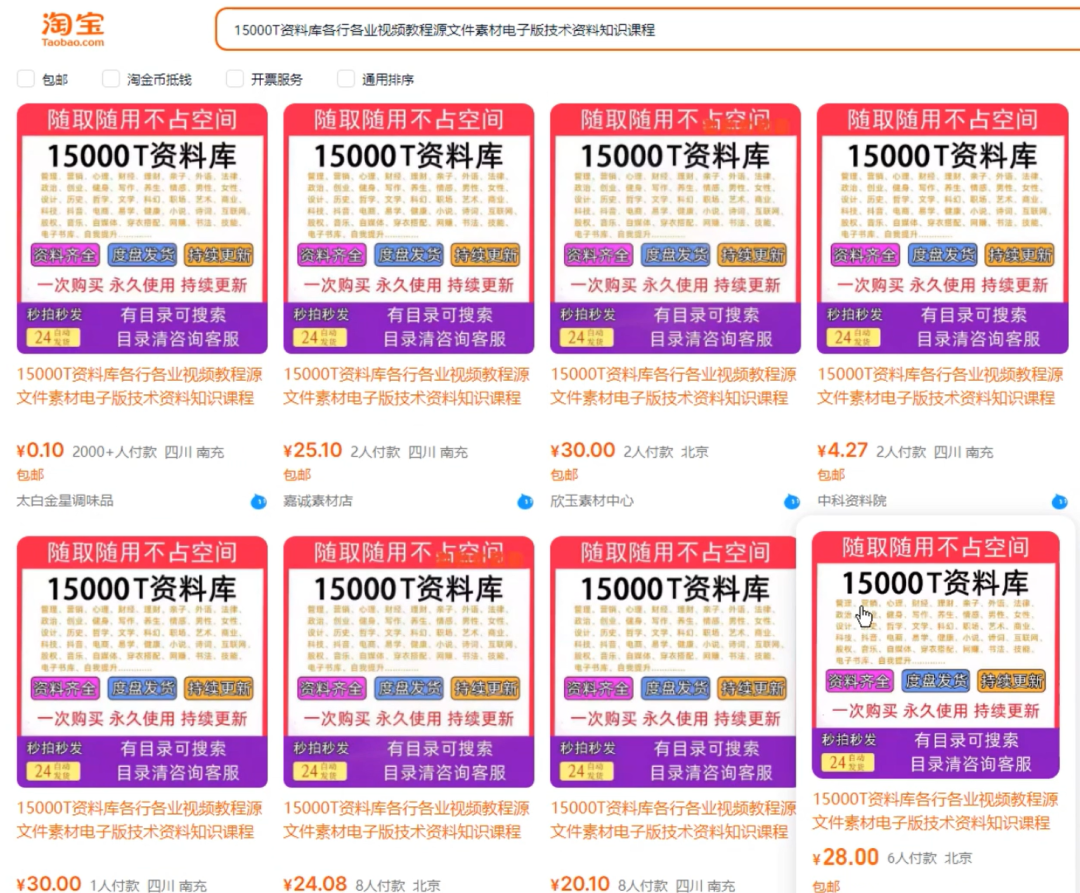1080x893 pixels.
Task: Click 6人付款 北京 text
Action: point(929,858)
